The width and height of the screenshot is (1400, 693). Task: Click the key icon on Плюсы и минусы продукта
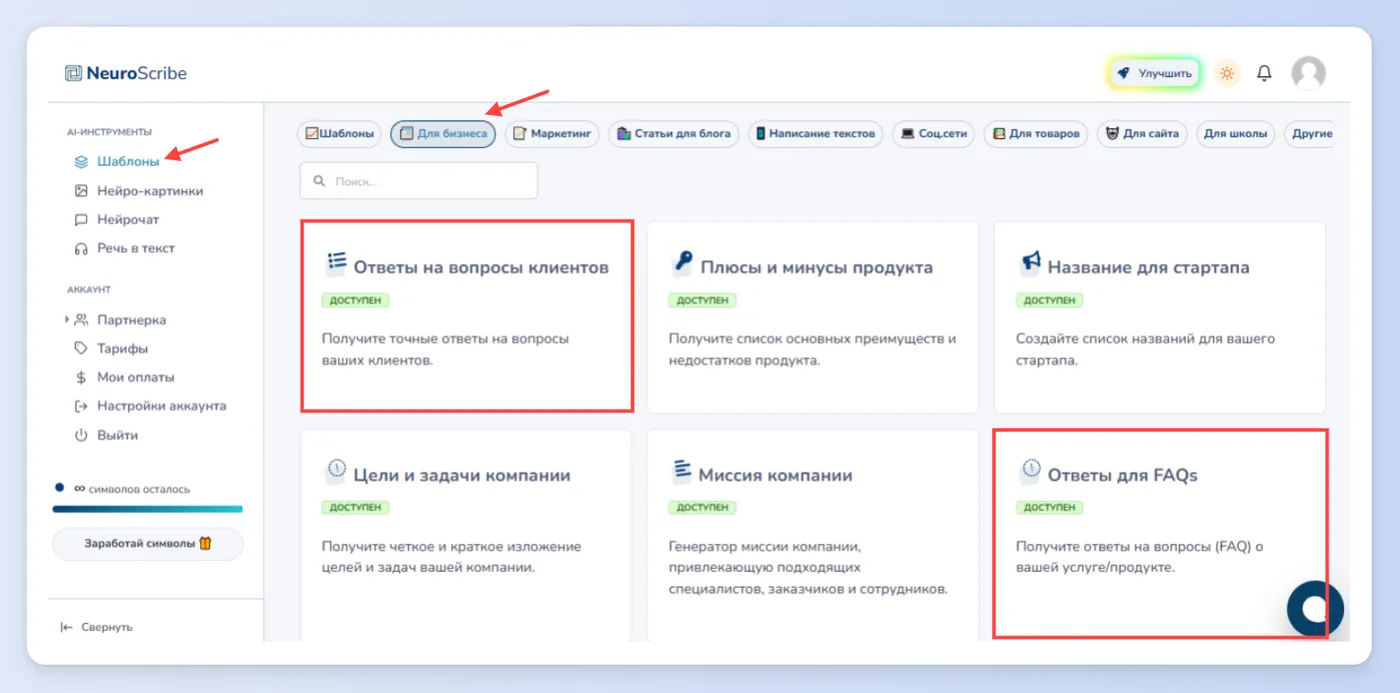(x=683, y=263)
